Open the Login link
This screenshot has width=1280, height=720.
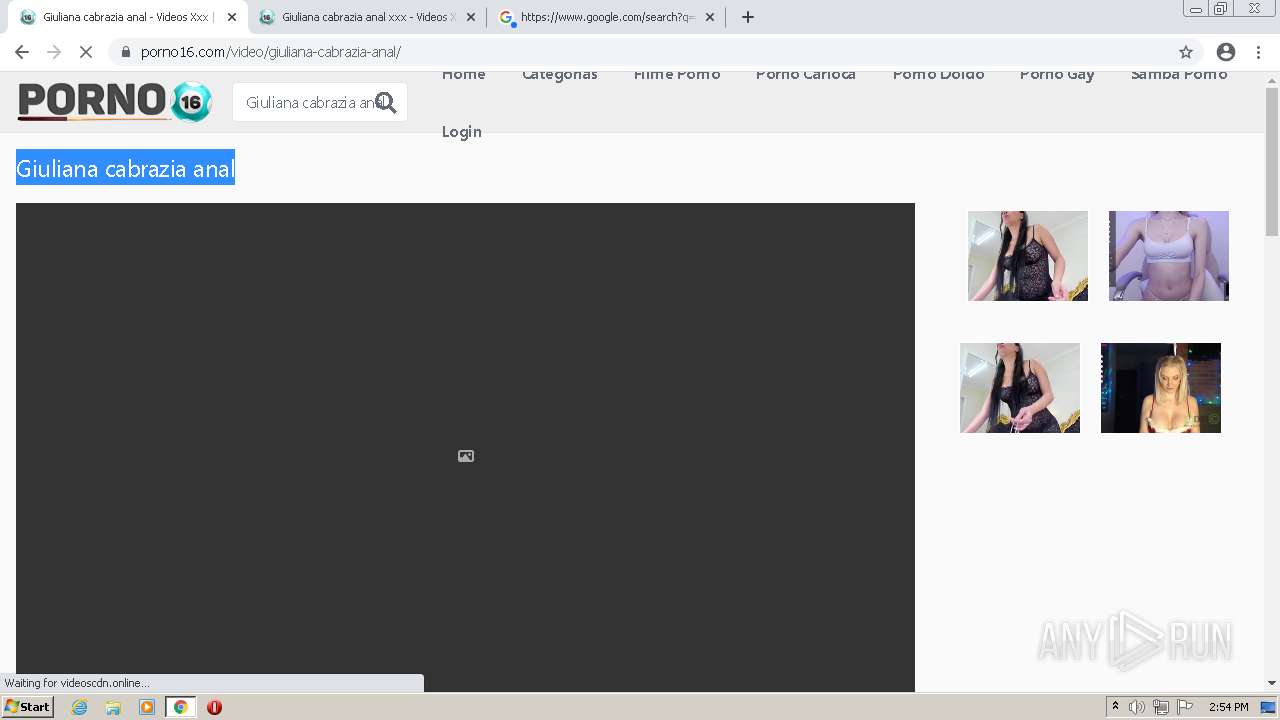(462, 131)
